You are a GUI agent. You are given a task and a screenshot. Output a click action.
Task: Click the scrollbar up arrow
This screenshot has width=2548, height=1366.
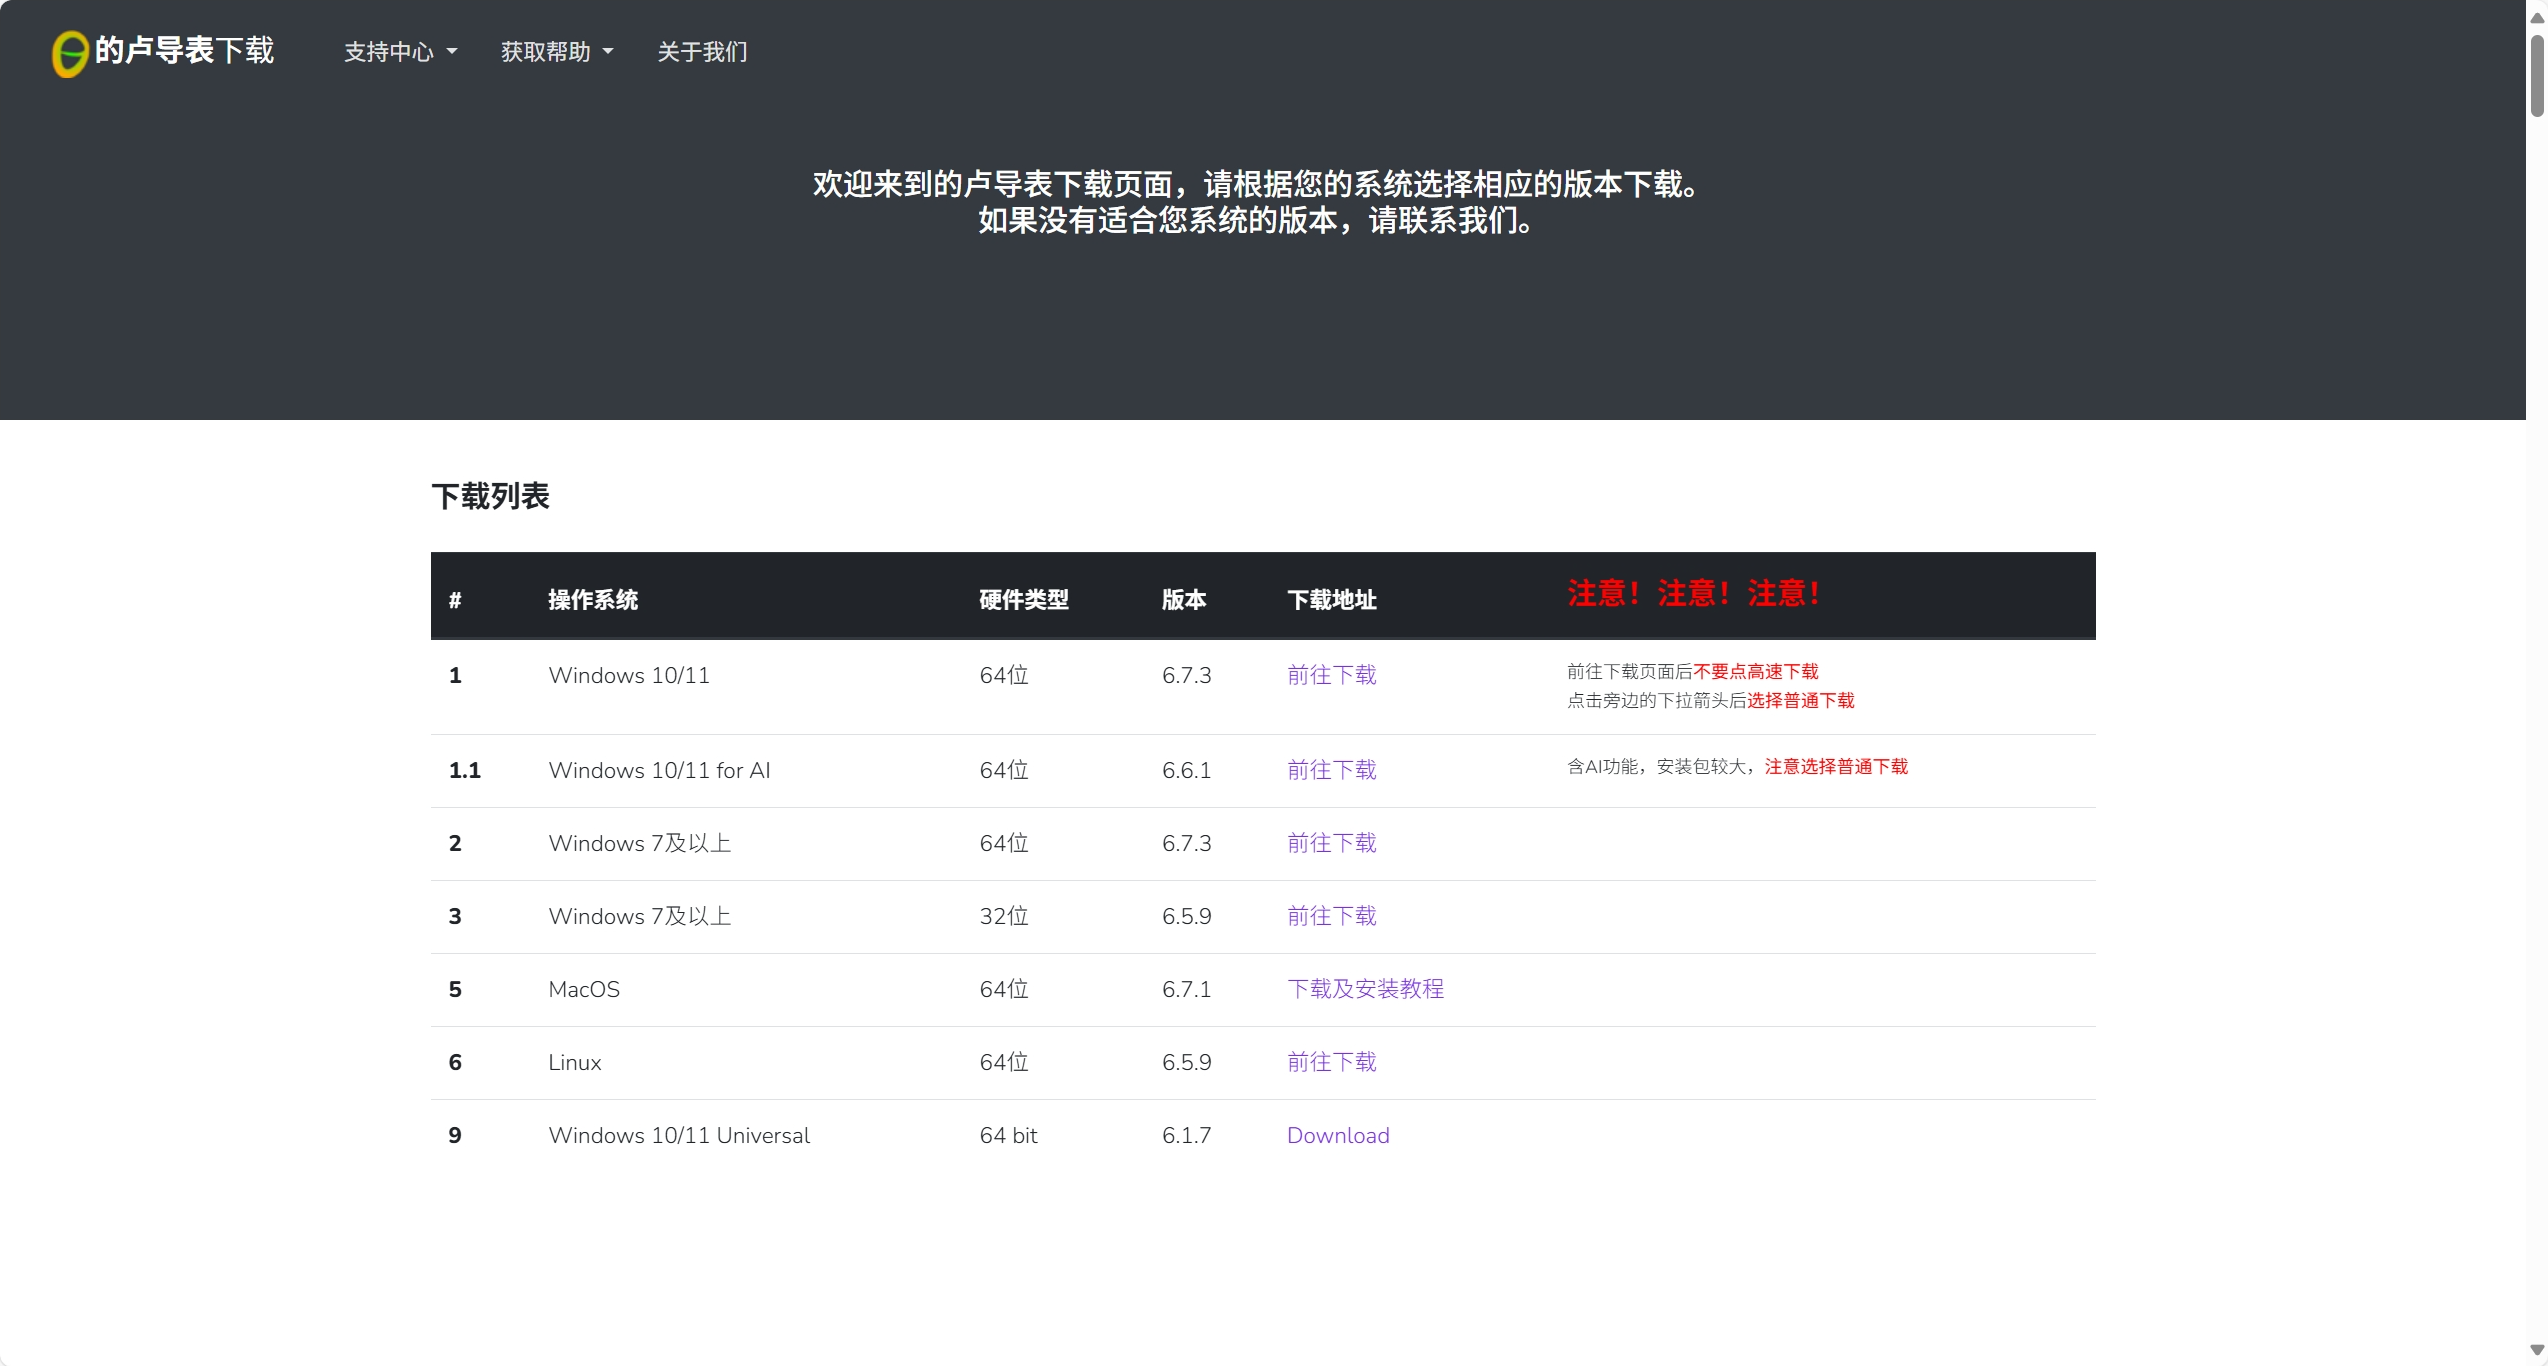pyautogui.click(x=2536, y=17)
